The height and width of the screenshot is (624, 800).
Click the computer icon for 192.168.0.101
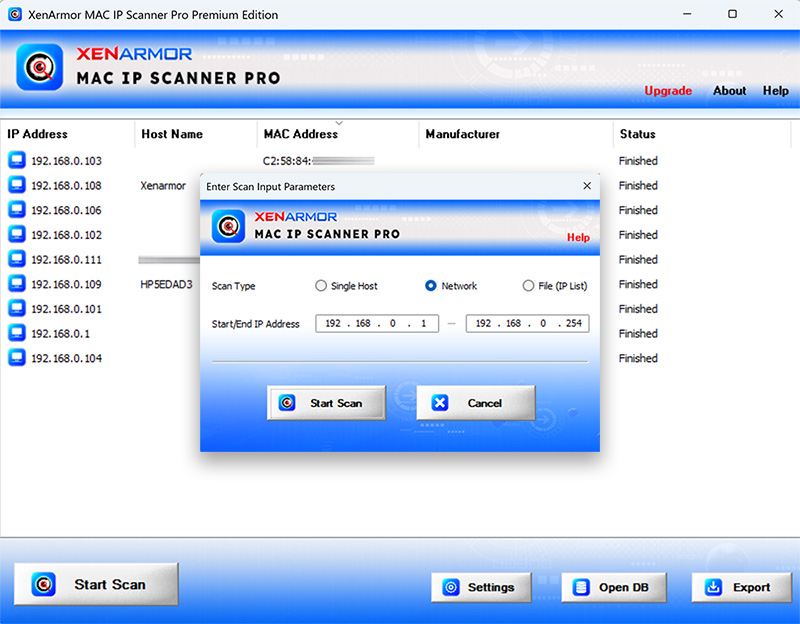[x=17, y=308]
